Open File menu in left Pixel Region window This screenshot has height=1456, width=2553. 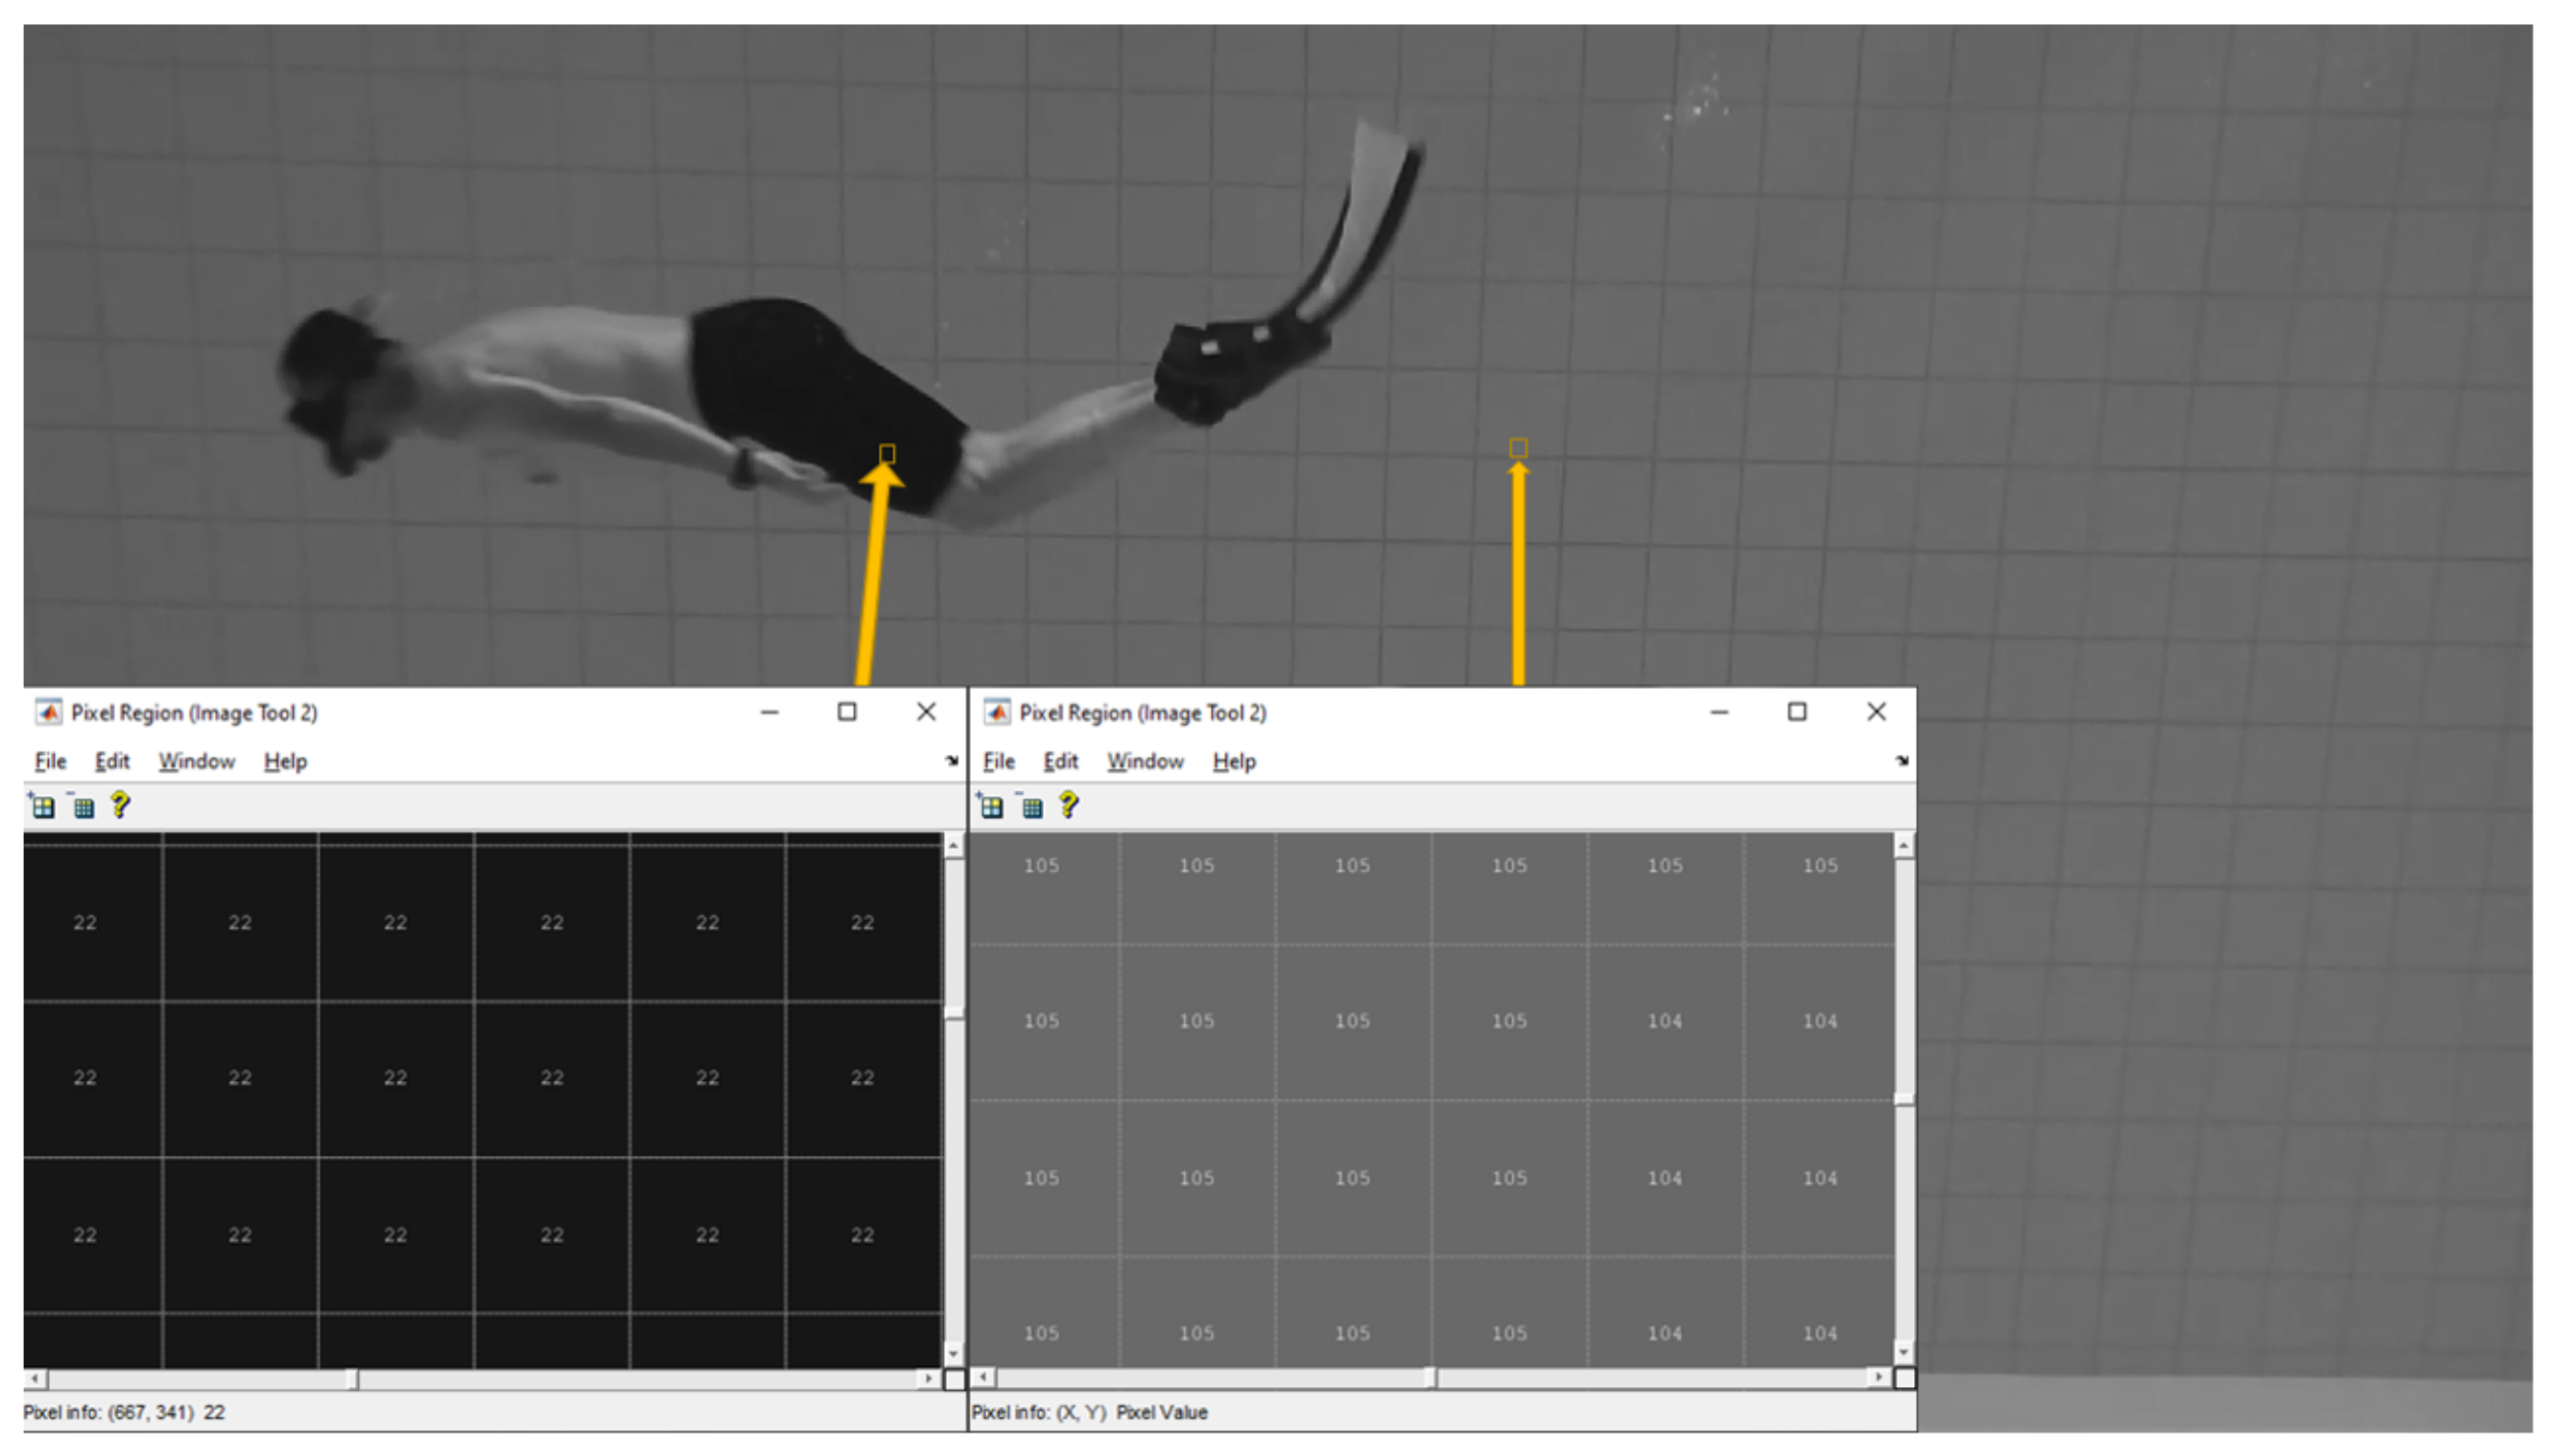click(x=50, y=762)
